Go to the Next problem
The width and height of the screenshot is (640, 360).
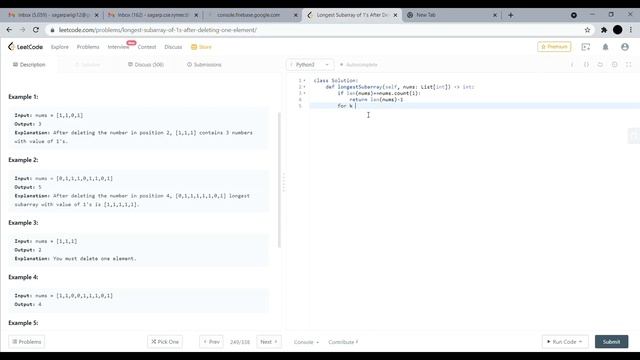tap(269, 342)
